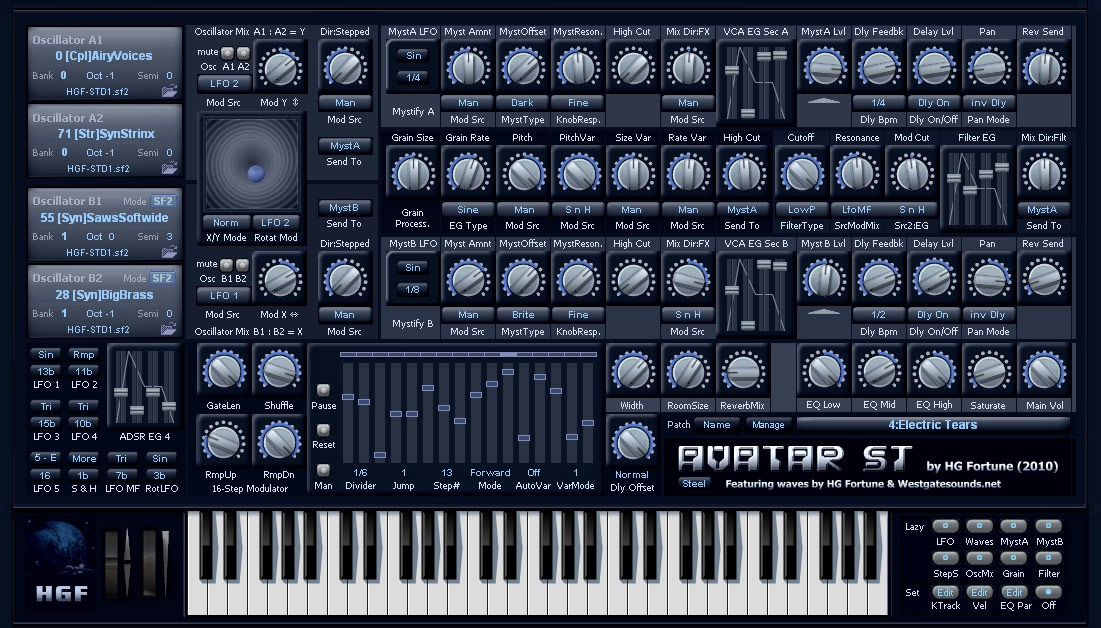Click the Oscillator Mix A1:A2 knob

(x=280, y=68)
